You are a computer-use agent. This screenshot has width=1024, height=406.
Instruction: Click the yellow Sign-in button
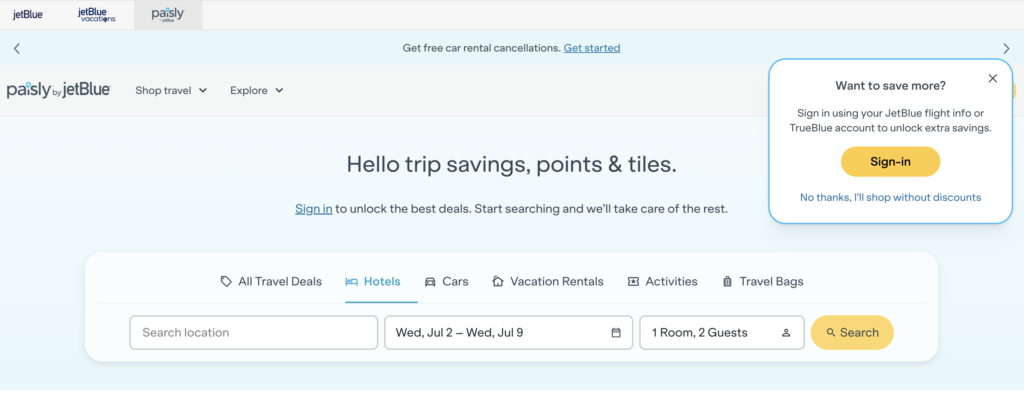tap(890, 162)
